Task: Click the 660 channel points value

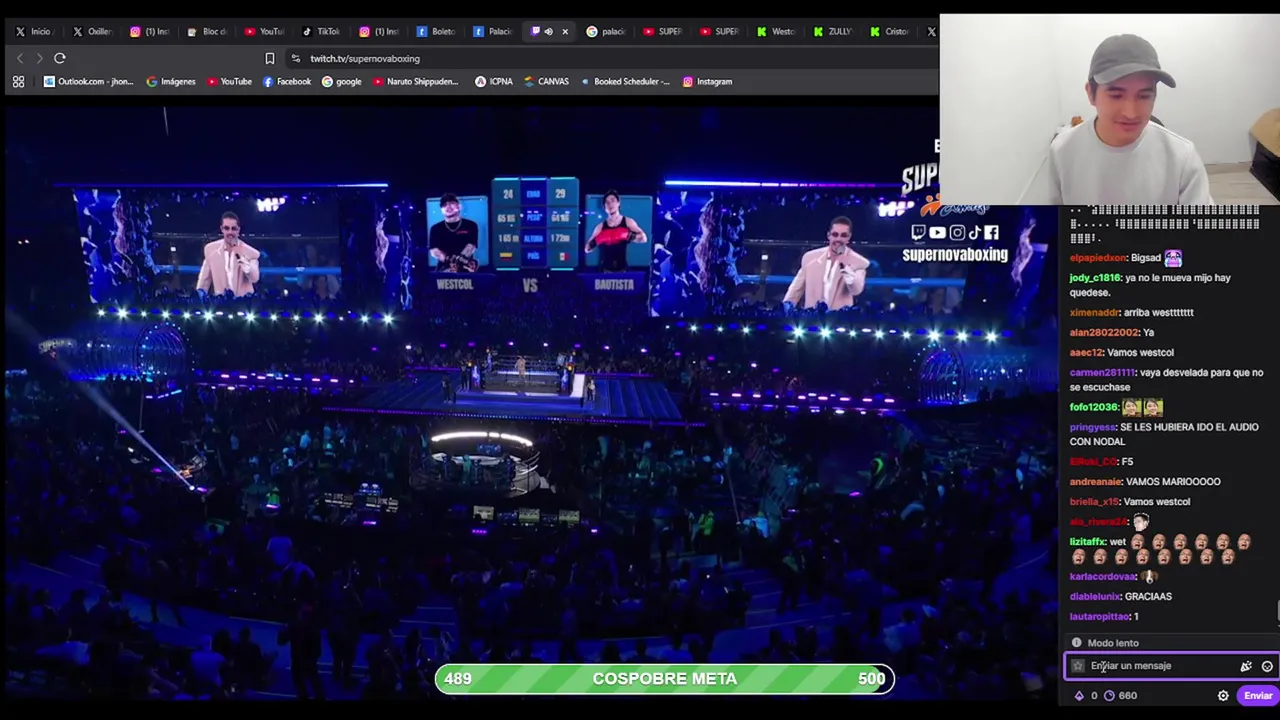Action: pos(1128,696)
